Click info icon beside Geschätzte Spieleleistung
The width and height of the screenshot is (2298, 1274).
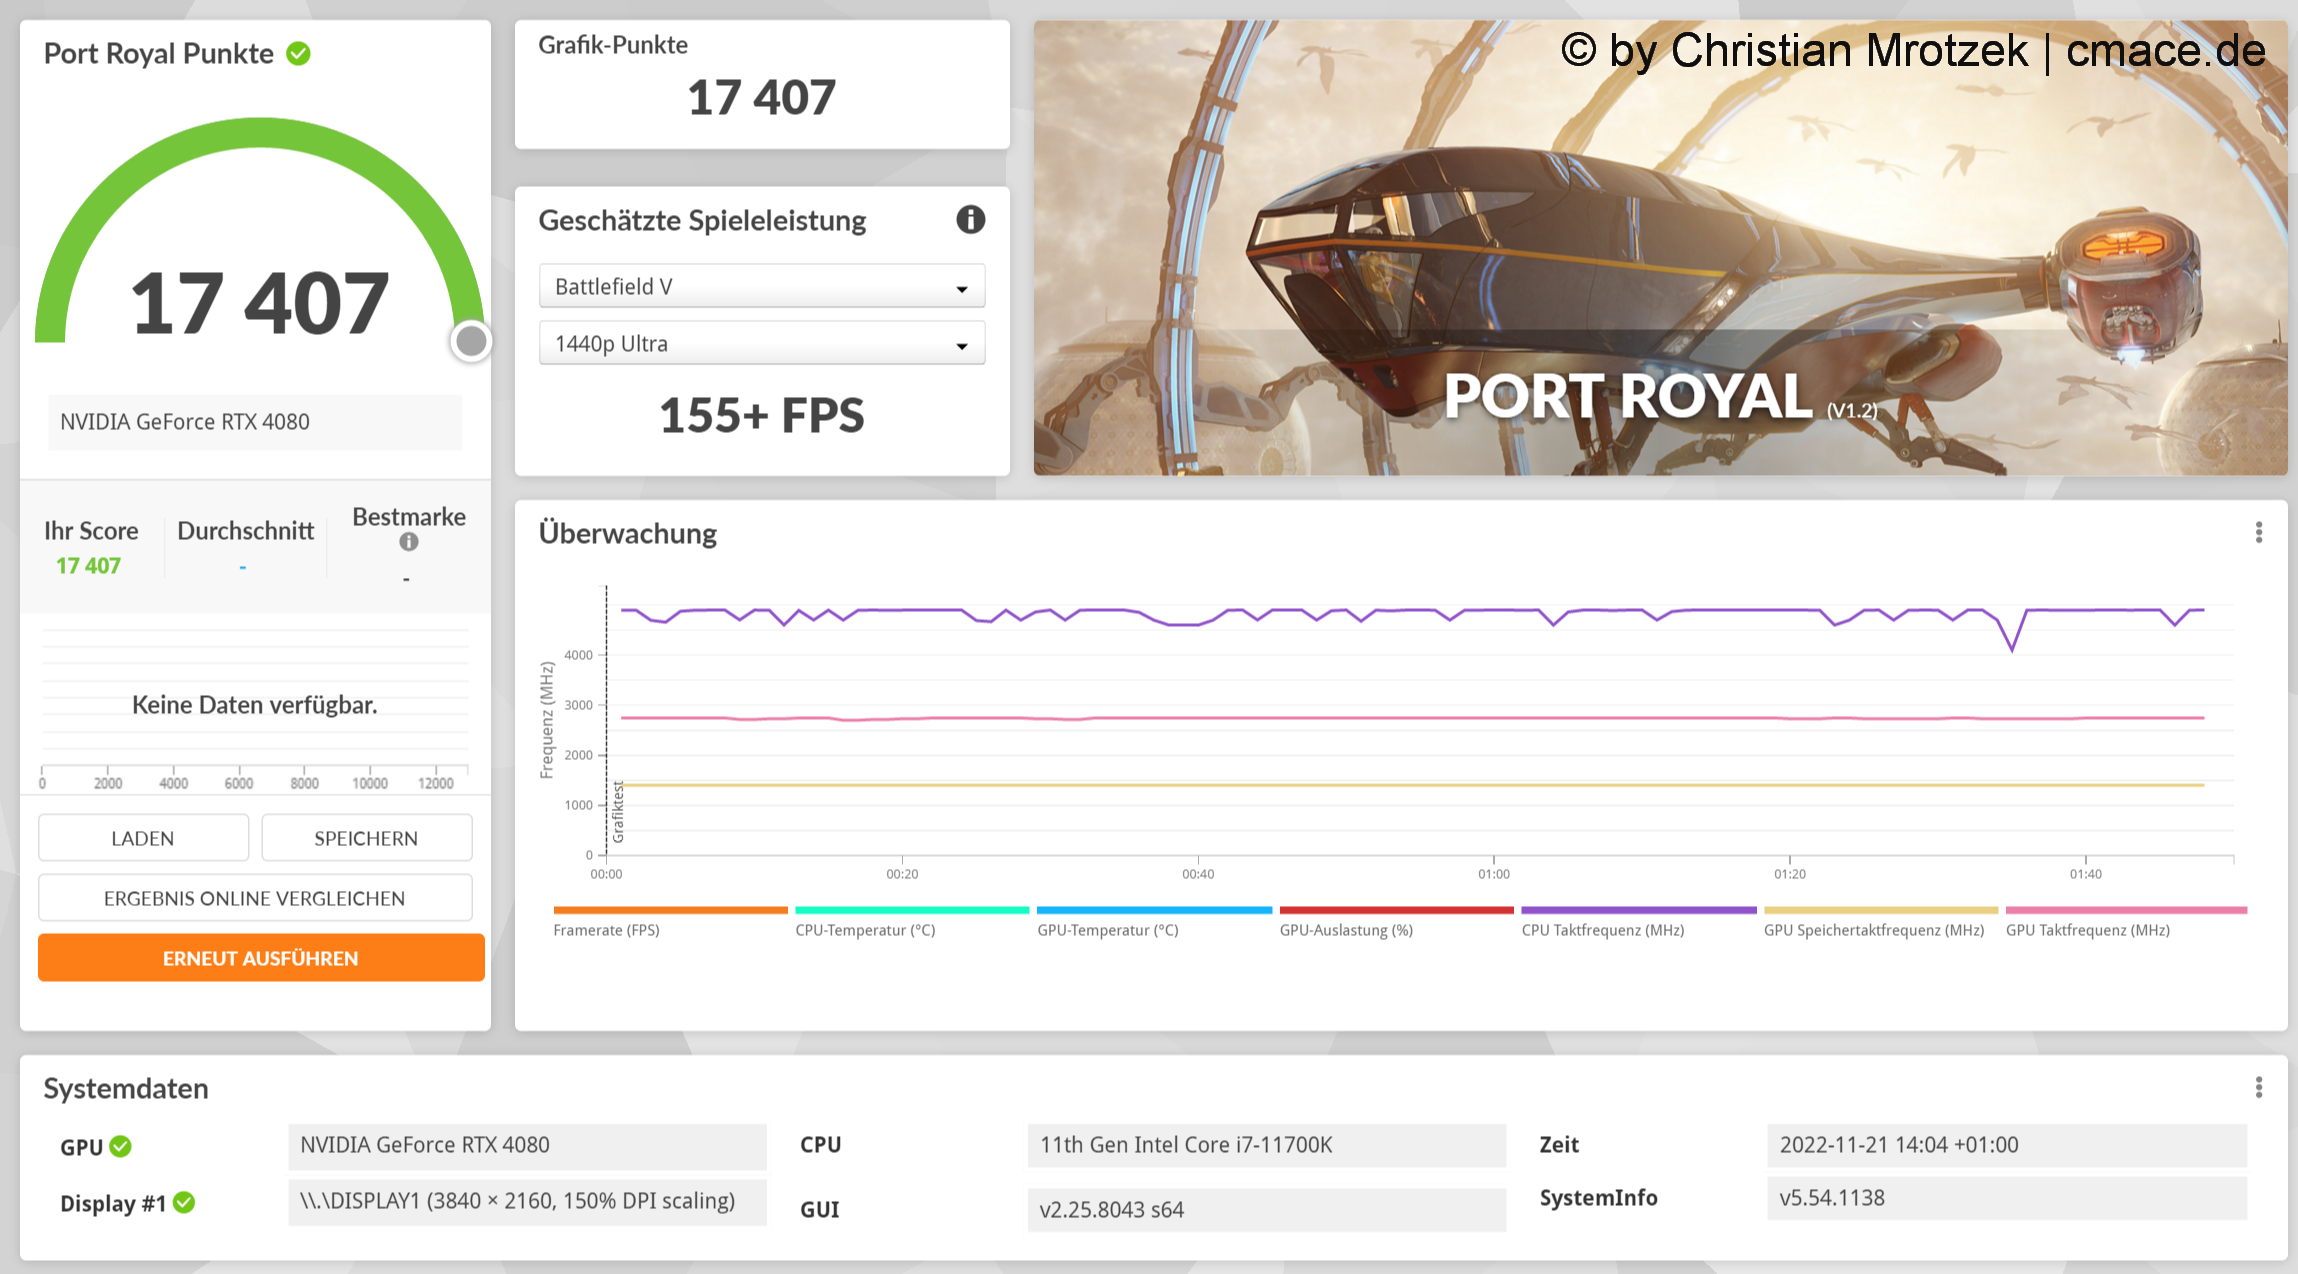tap(970, 219)
